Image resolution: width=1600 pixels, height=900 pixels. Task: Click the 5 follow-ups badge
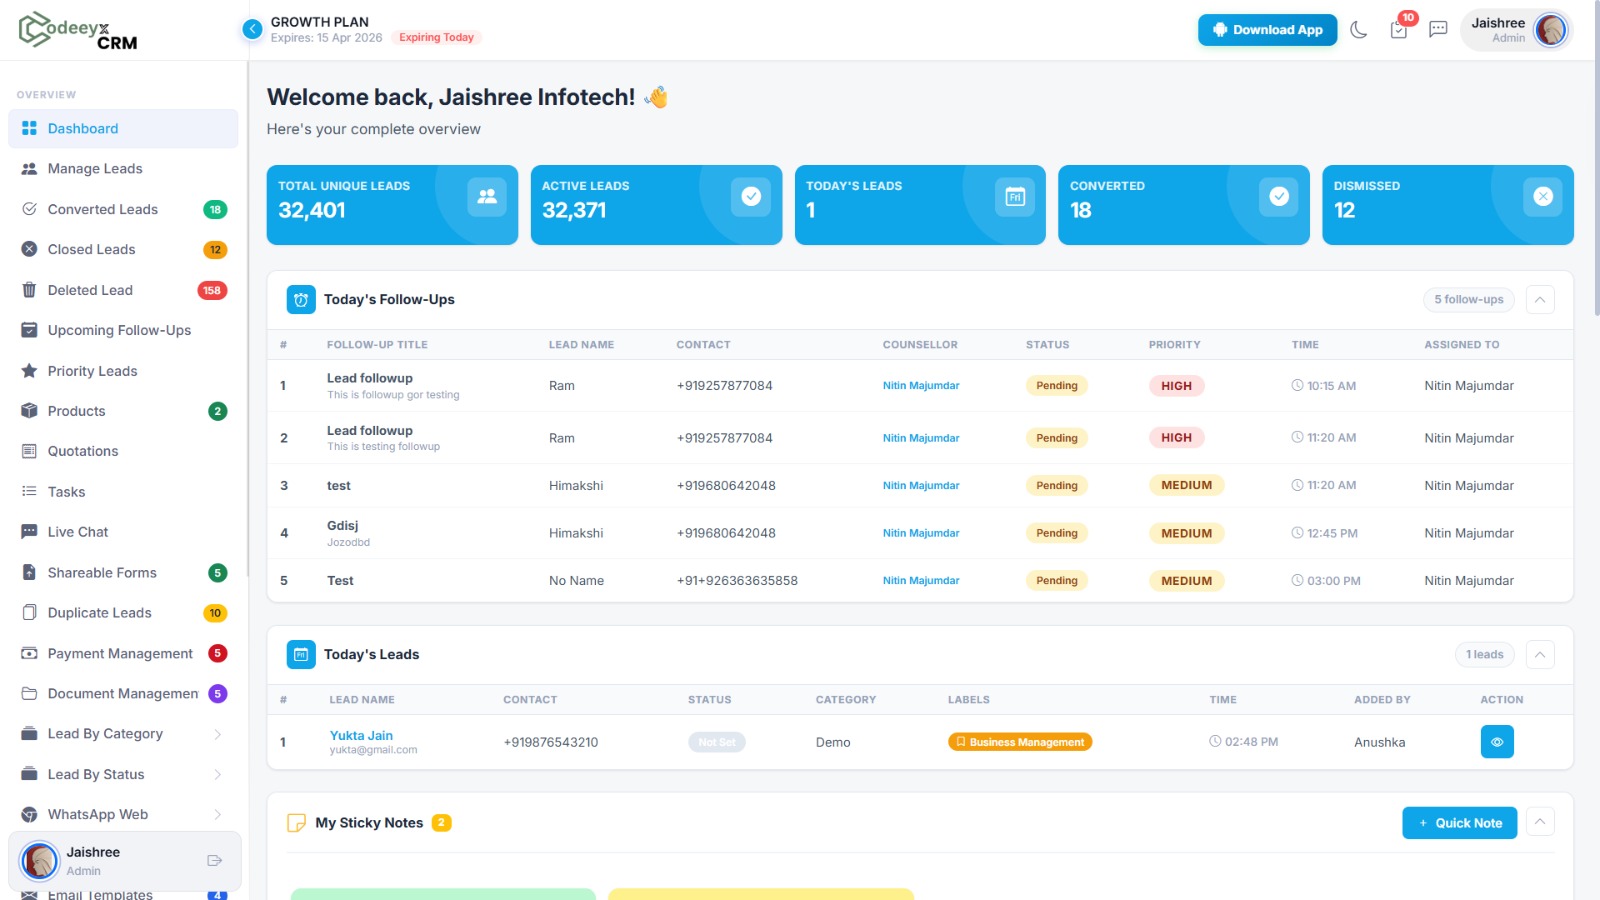coord(1469,300)
